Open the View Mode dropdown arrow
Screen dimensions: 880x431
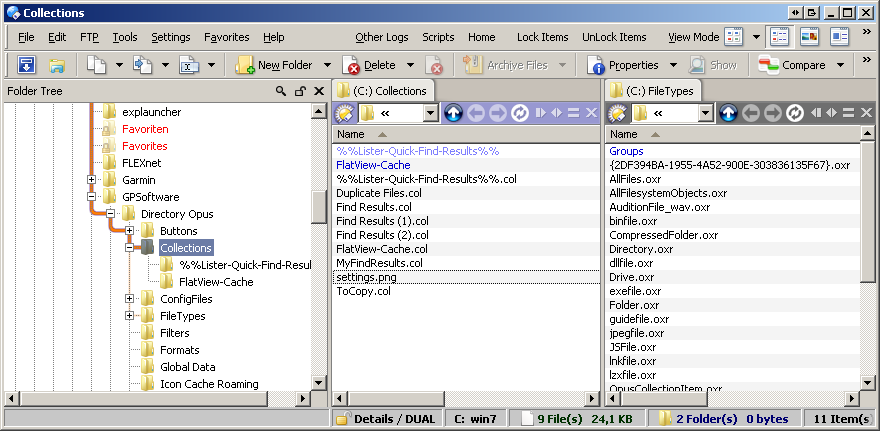tap(757, 37)
